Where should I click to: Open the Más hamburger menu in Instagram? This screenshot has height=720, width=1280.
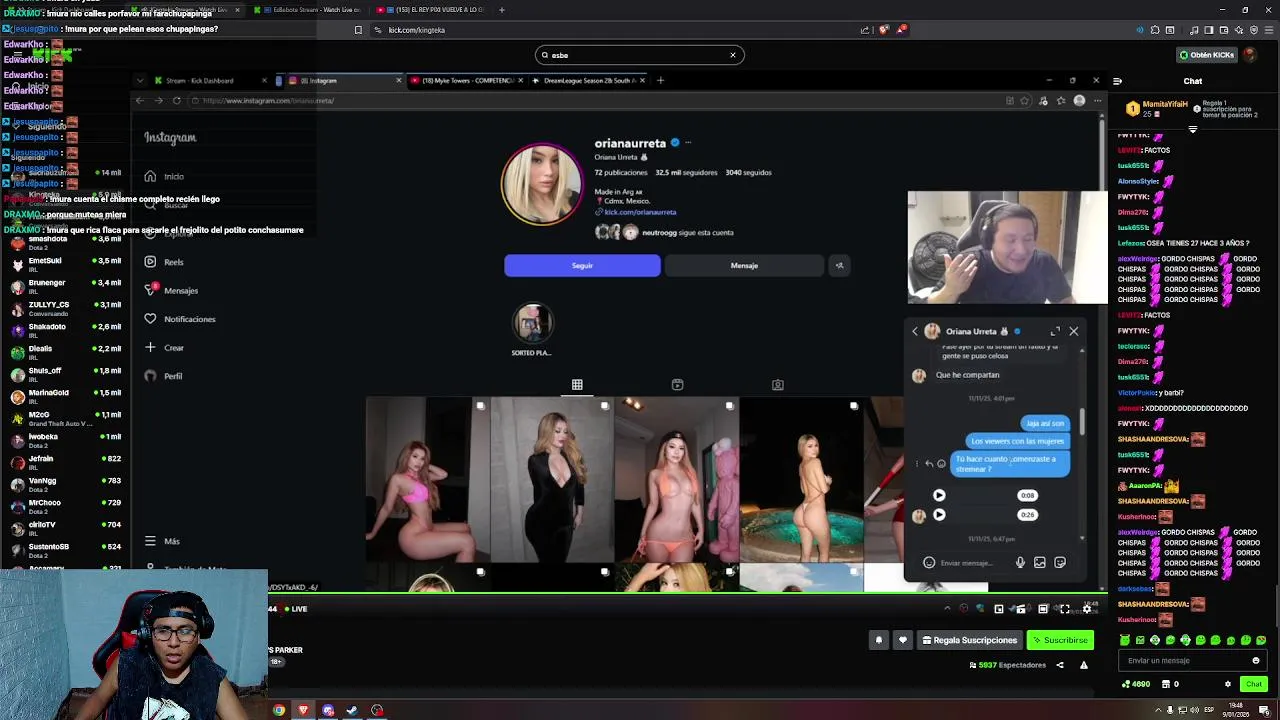coord(162,541)
